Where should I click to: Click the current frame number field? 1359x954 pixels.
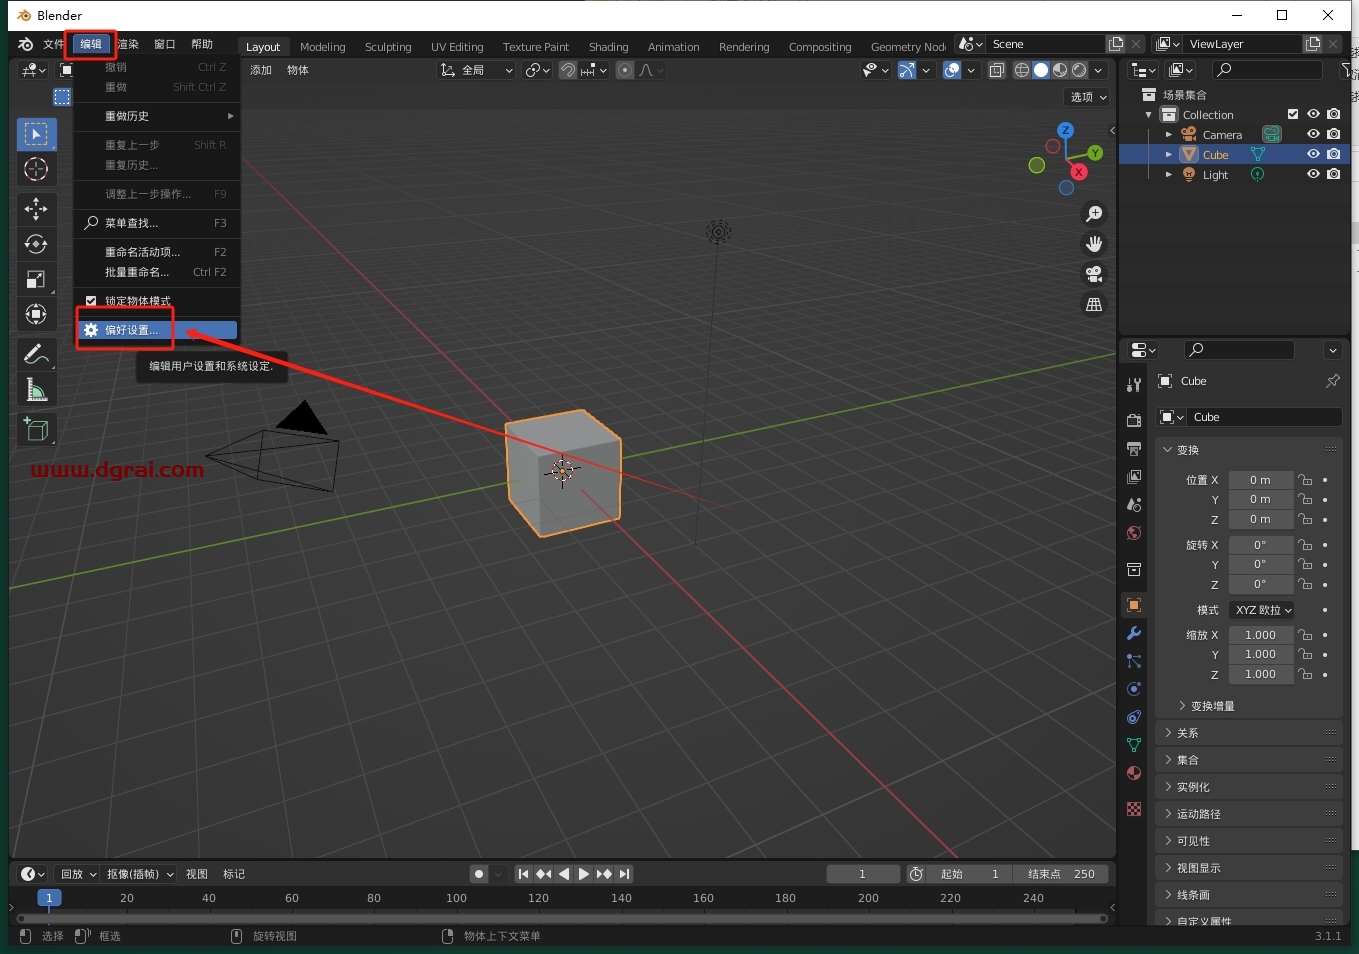(862, 874)
